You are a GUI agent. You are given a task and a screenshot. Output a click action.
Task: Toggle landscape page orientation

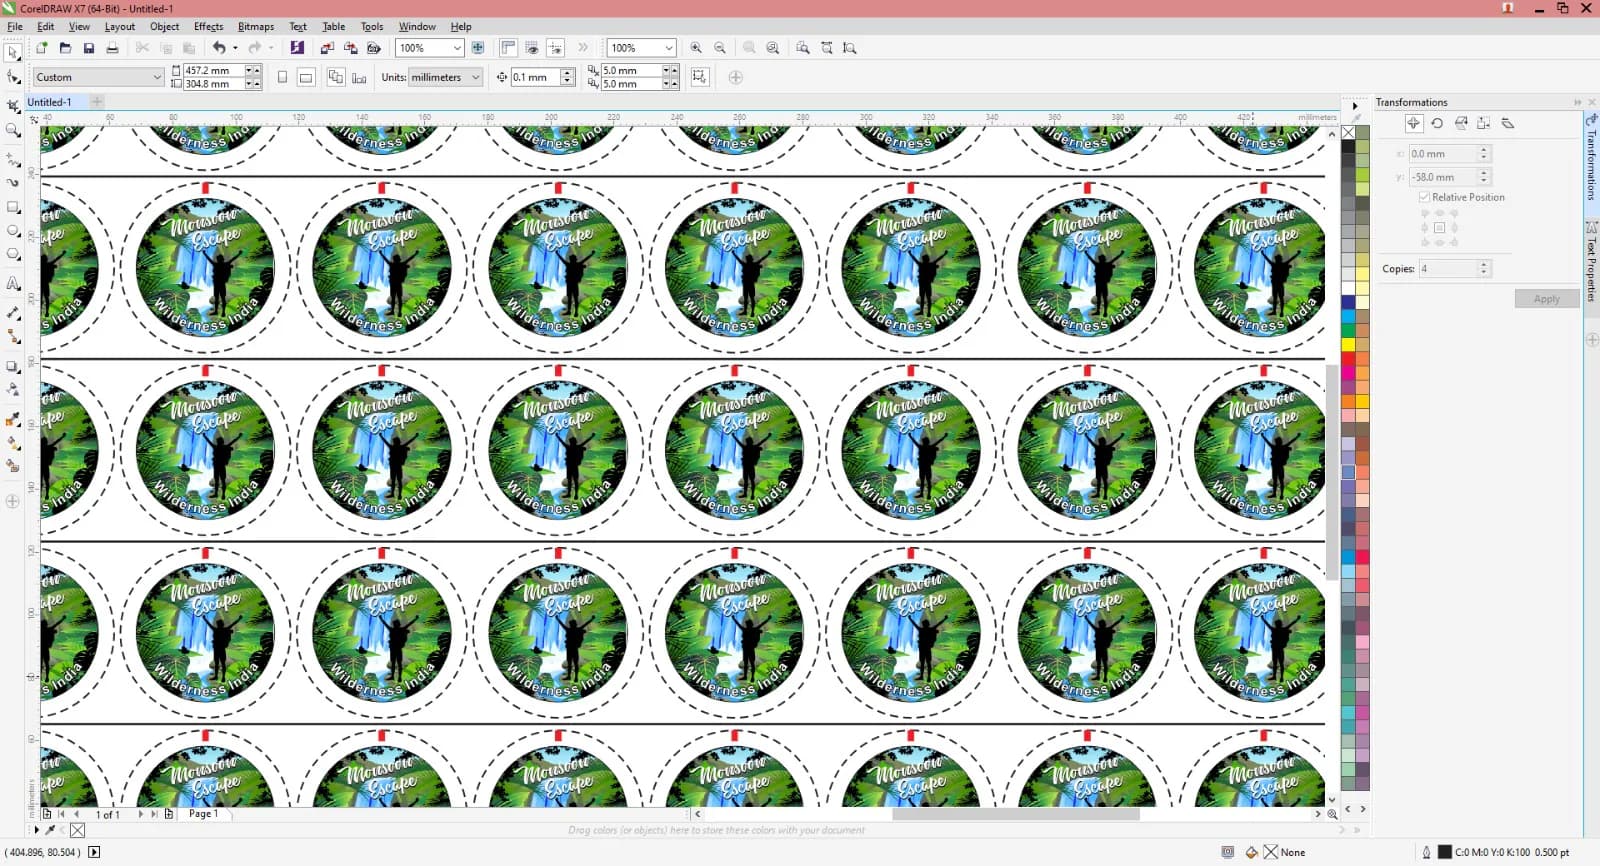click(x=307, y=77)
